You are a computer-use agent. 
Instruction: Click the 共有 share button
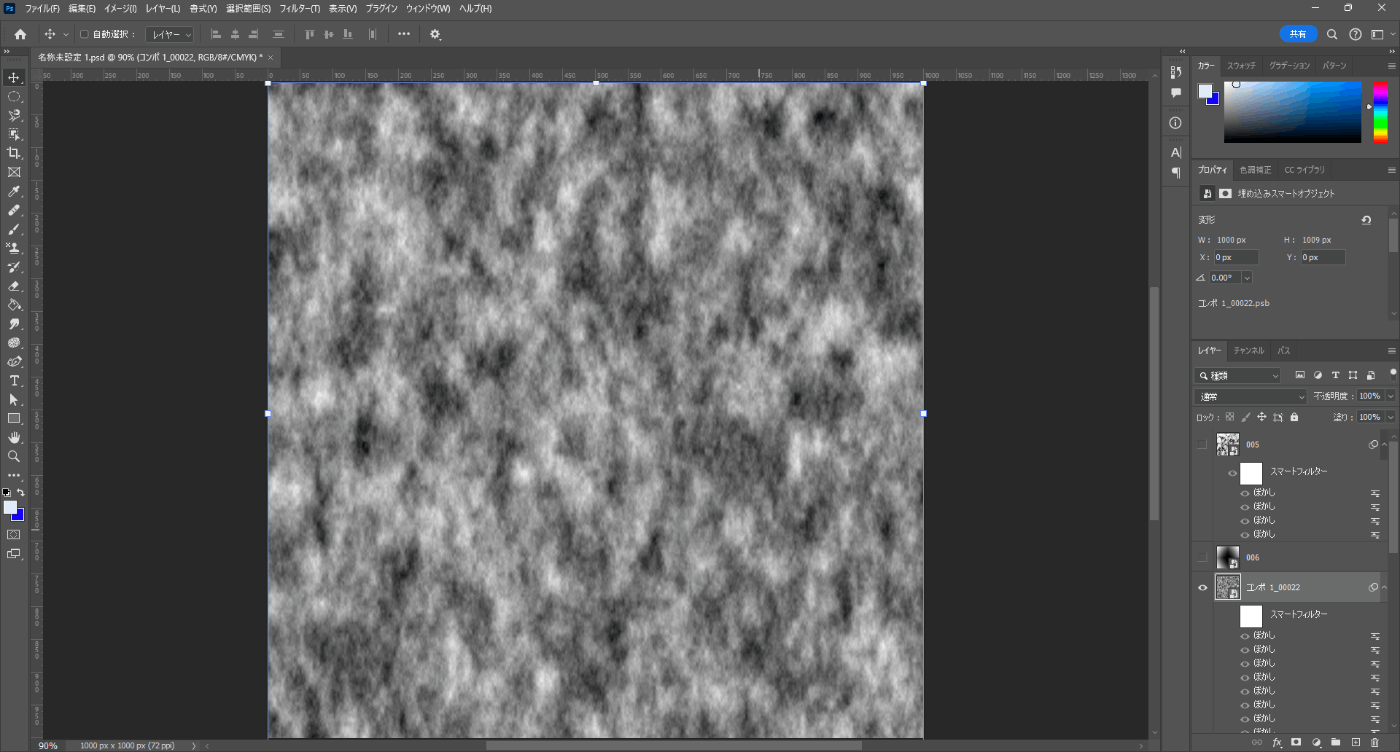pos(1298,34)
